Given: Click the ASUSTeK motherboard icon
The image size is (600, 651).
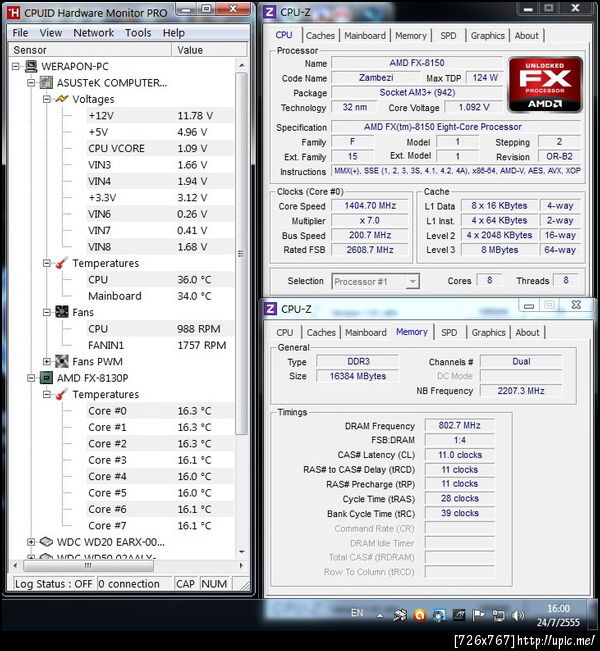Looking at the screenshot, I should pyautogui.click(x=47, y=83).
